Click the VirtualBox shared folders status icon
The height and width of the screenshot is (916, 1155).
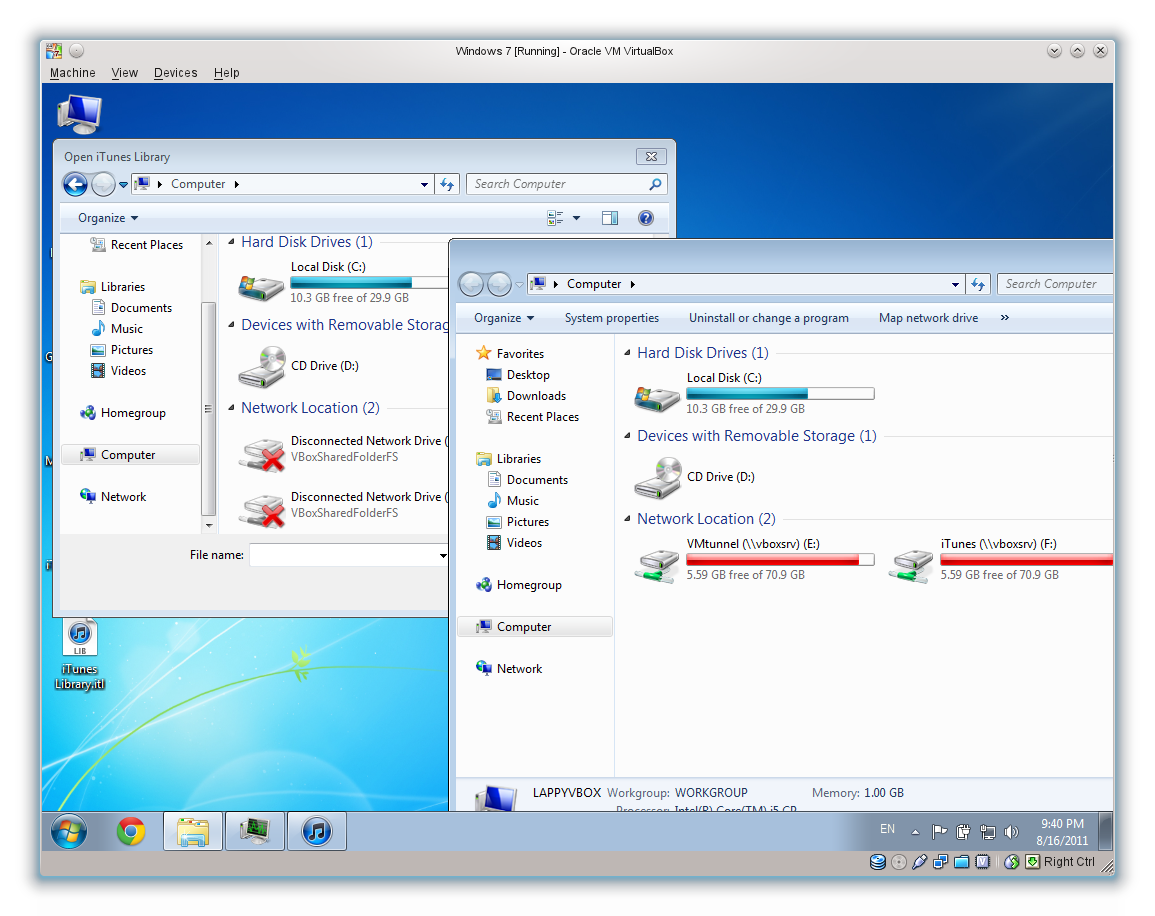961,862
